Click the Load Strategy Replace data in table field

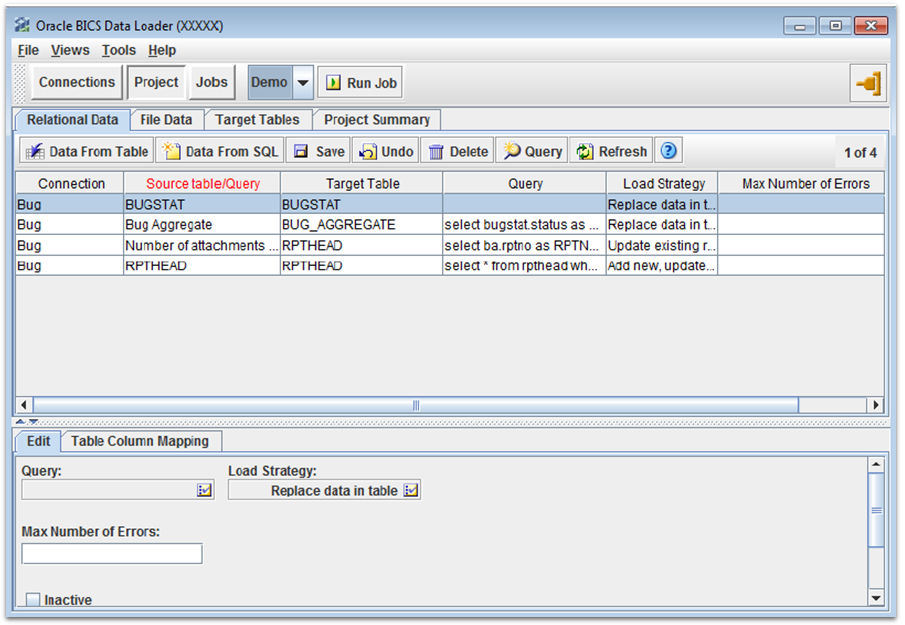point(324,491)
